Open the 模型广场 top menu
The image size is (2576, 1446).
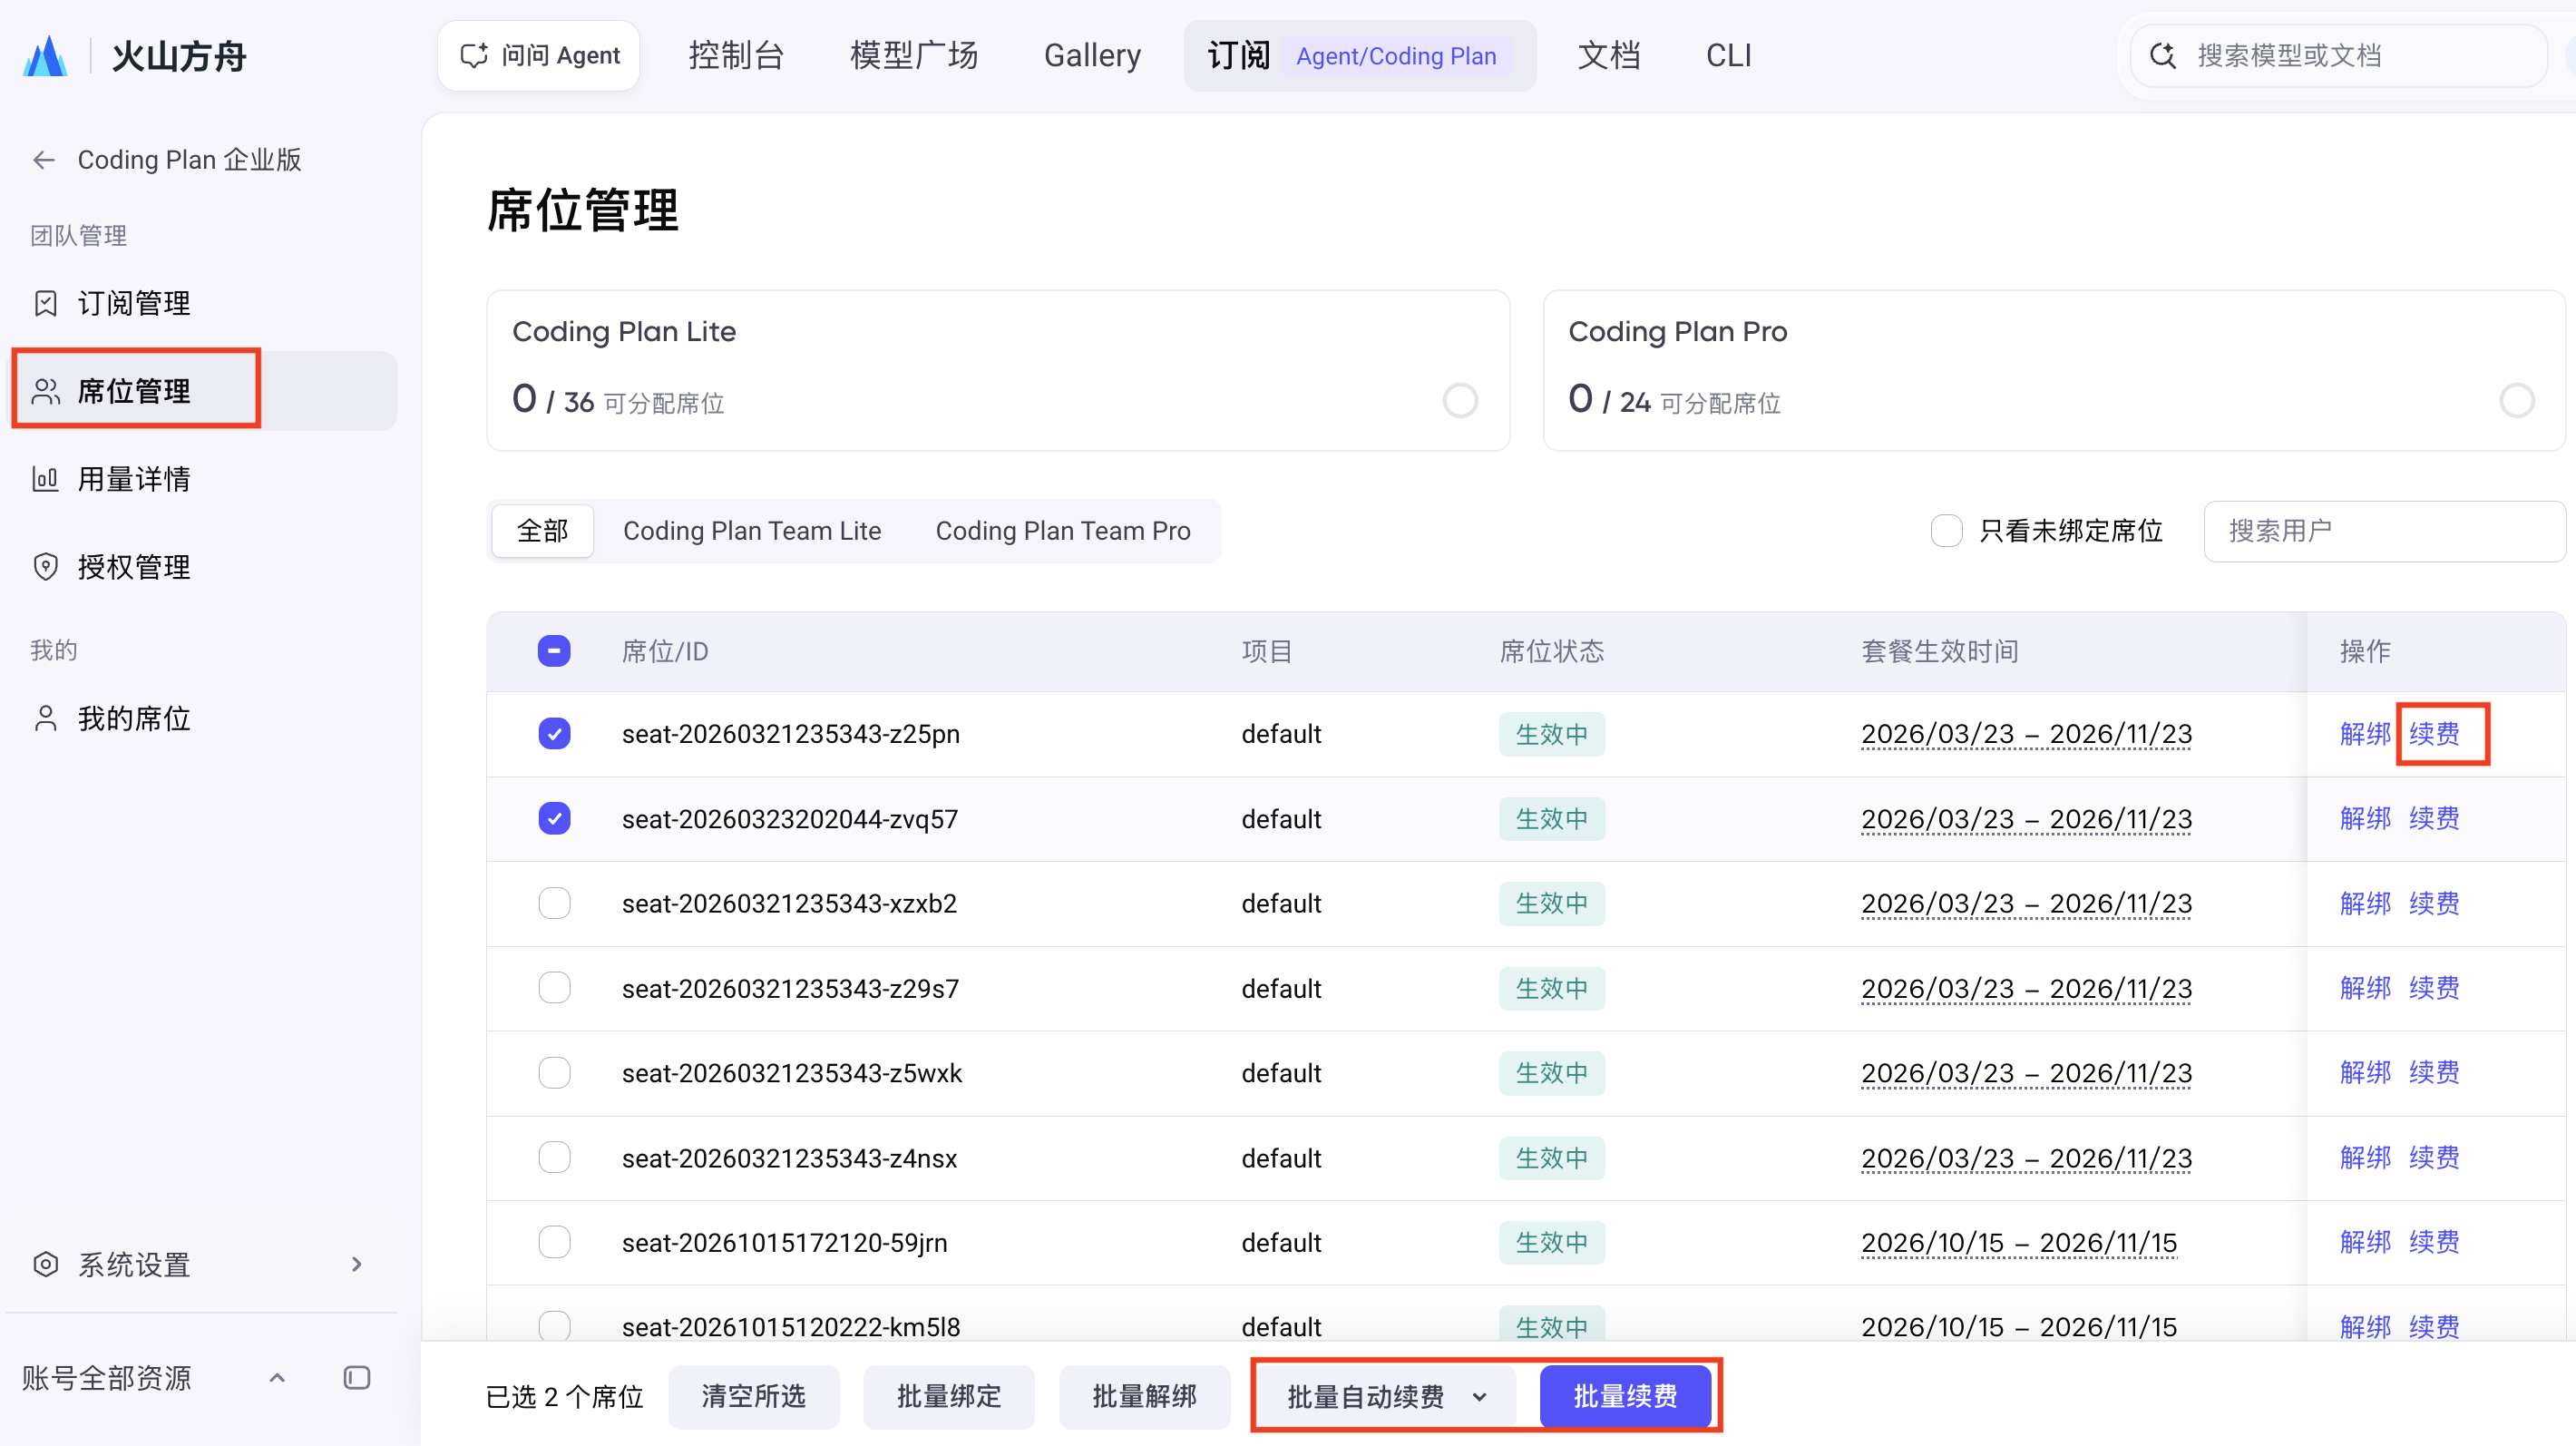pyautogui.click(x=914, y=56)
